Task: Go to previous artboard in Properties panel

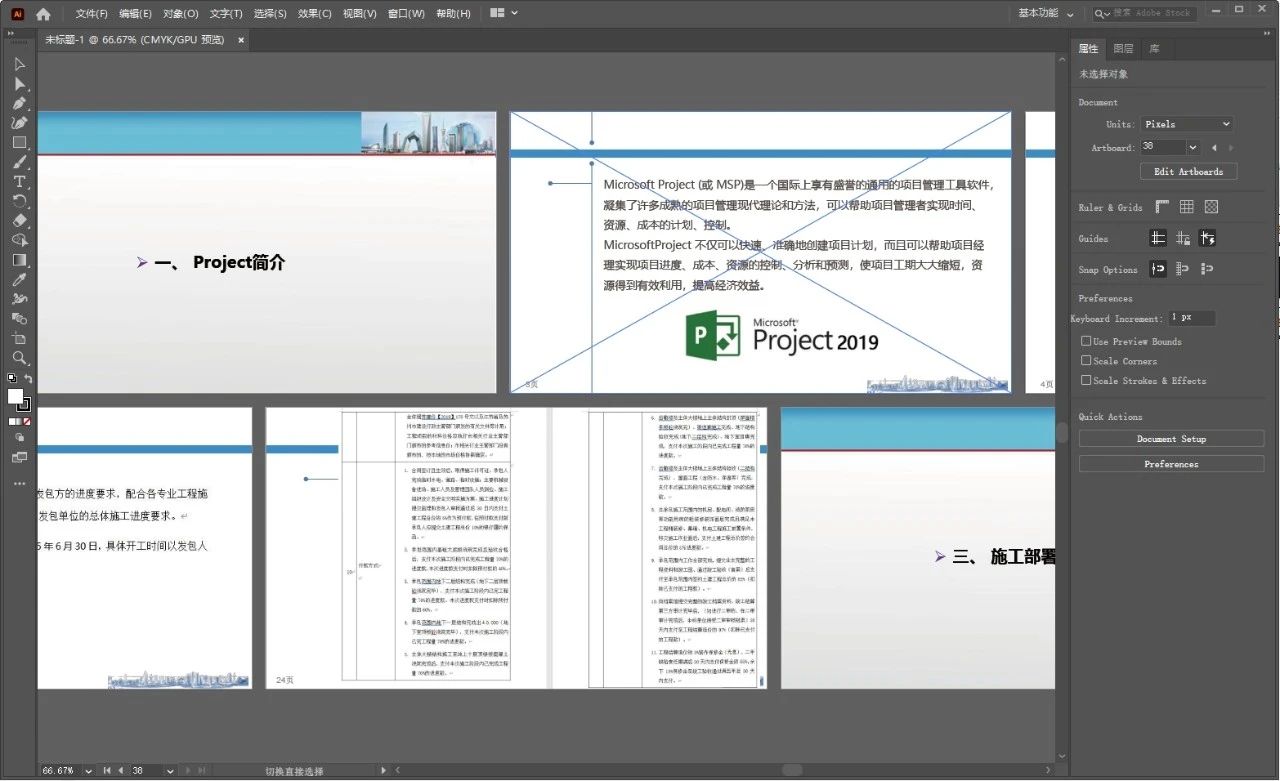Action: (x=1215, y=148)
